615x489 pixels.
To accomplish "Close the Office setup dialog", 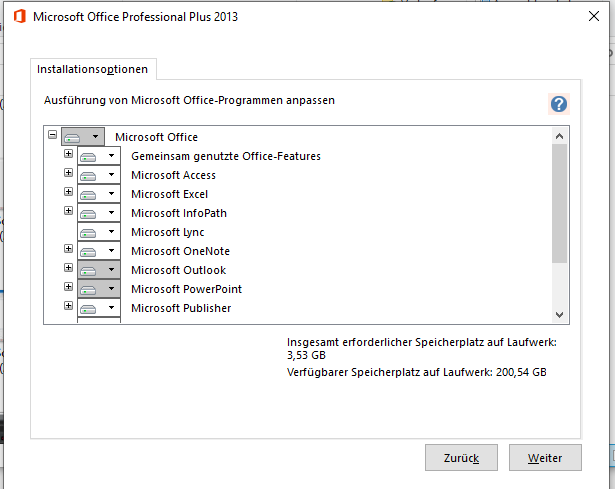I will click(x=594, y=16).
